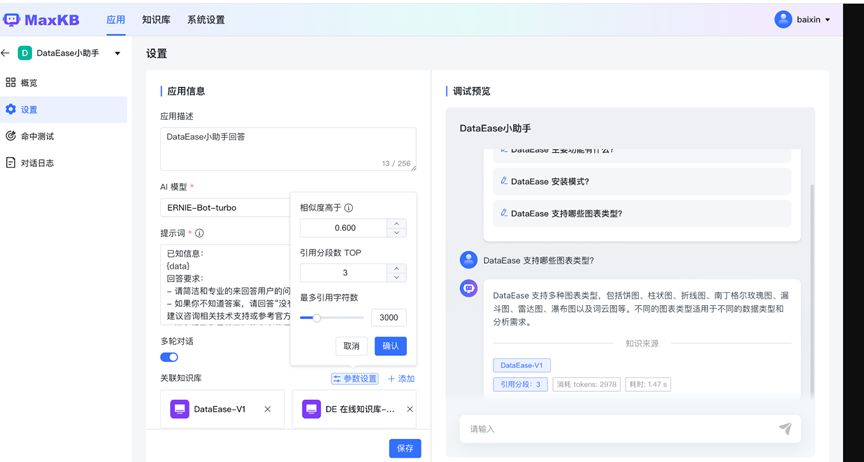Open the 应用 tab
The height and width of the screenshot is (462, 864).
click(116, 20)
